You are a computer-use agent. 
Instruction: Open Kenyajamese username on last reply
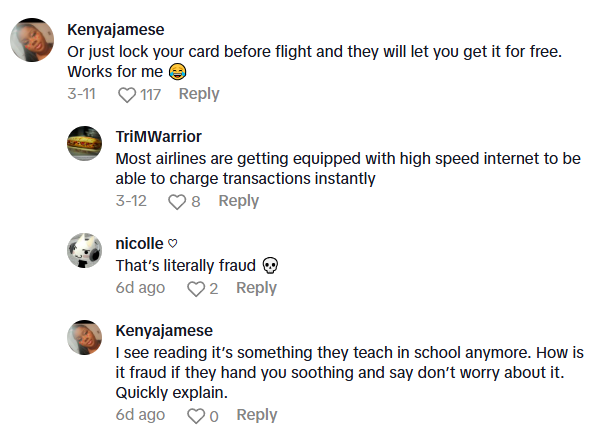pyautogui.click(x=164, y=330)
